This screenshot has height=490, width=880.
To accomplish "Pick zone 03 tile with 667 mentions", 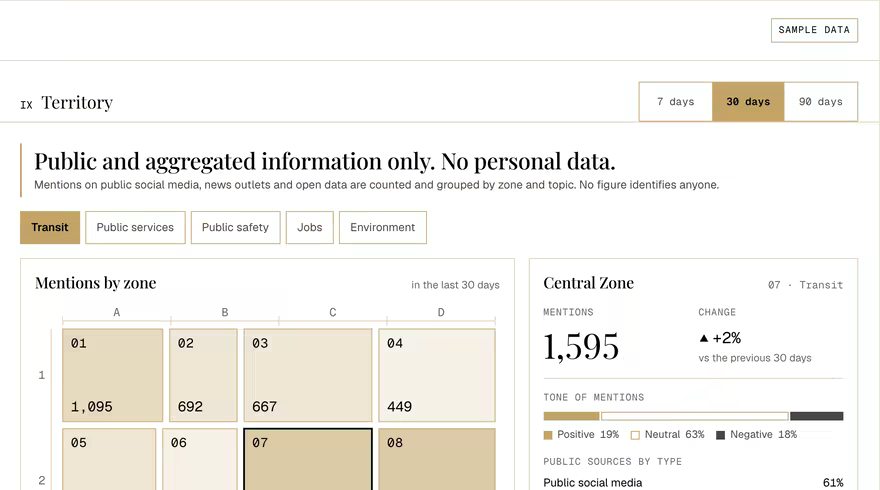I will point(308,375).
